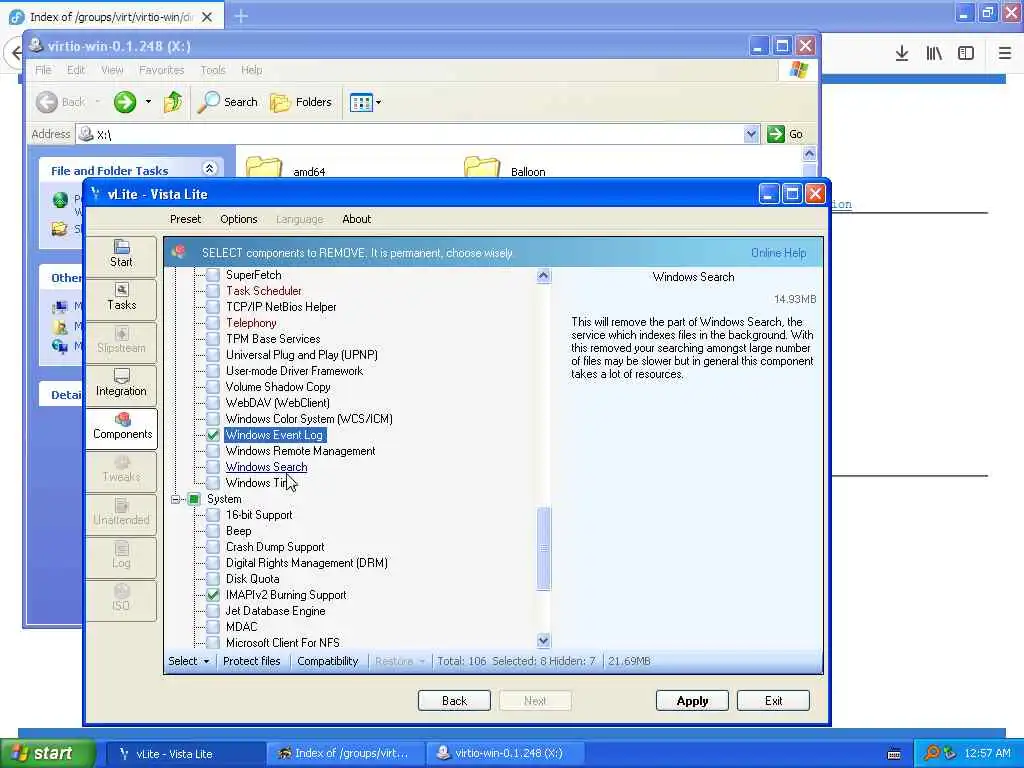The height and width of the screenshot is (768, 1024).
Task: Open the Options menu in vLite
Action: [238, 219]
